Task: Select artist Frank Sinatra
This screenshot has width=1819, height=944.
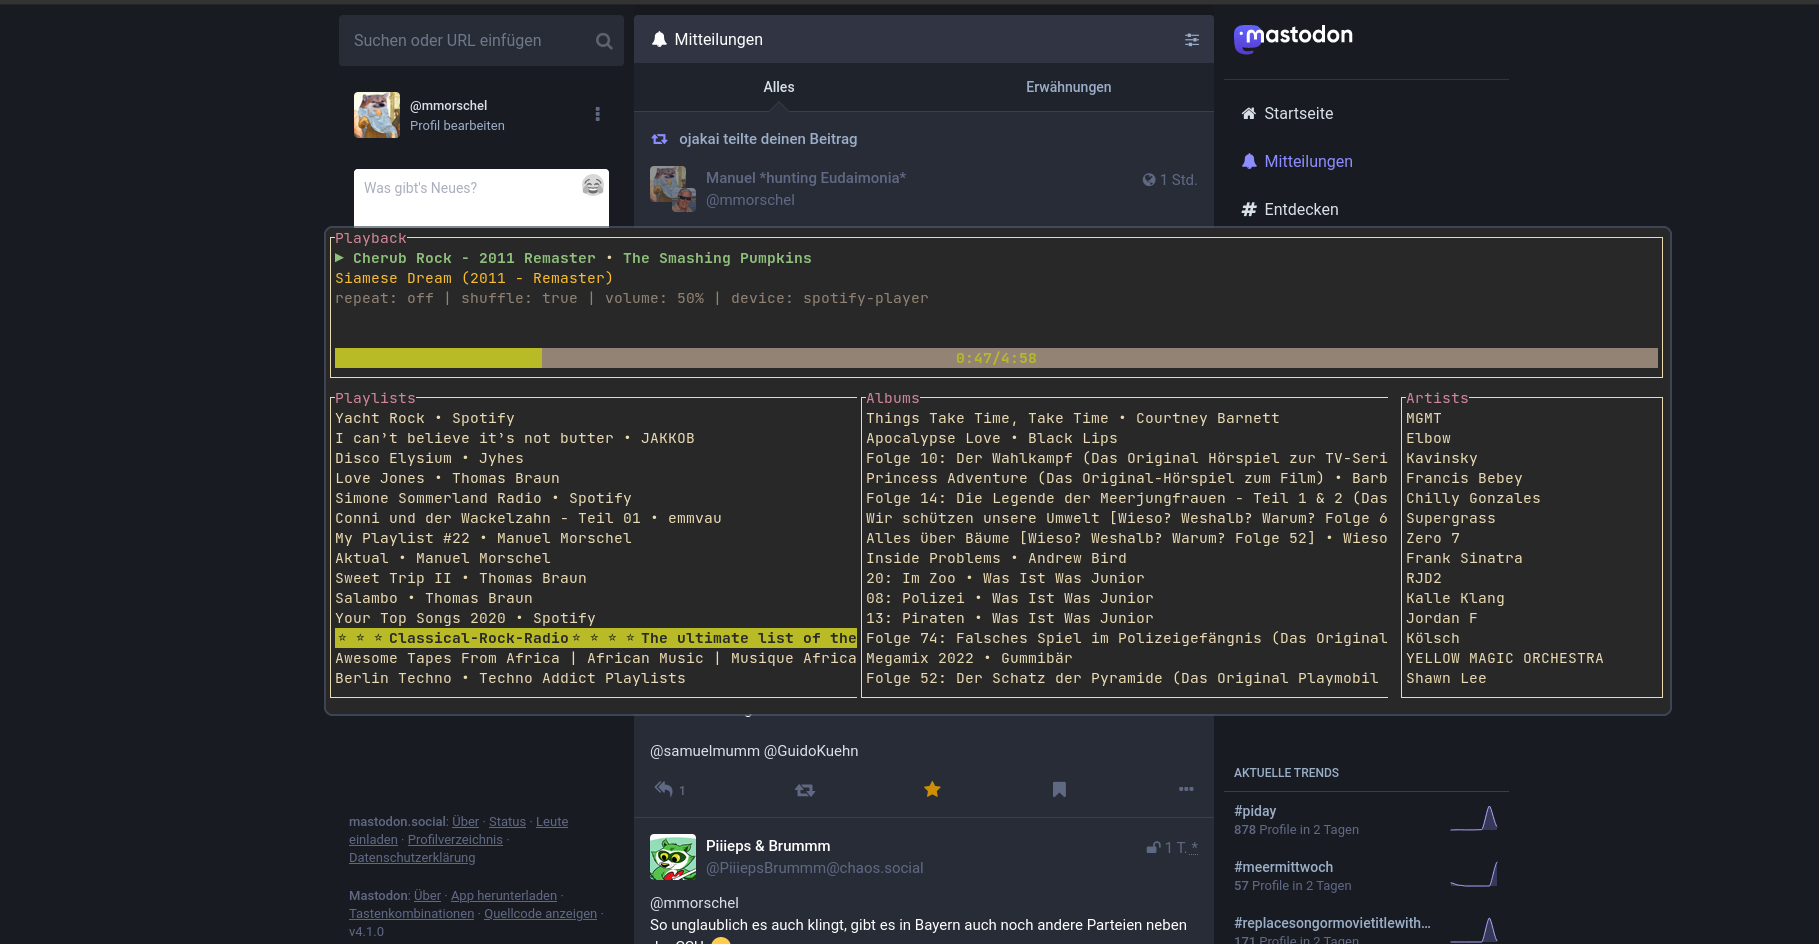Action: click(1464, 558)
